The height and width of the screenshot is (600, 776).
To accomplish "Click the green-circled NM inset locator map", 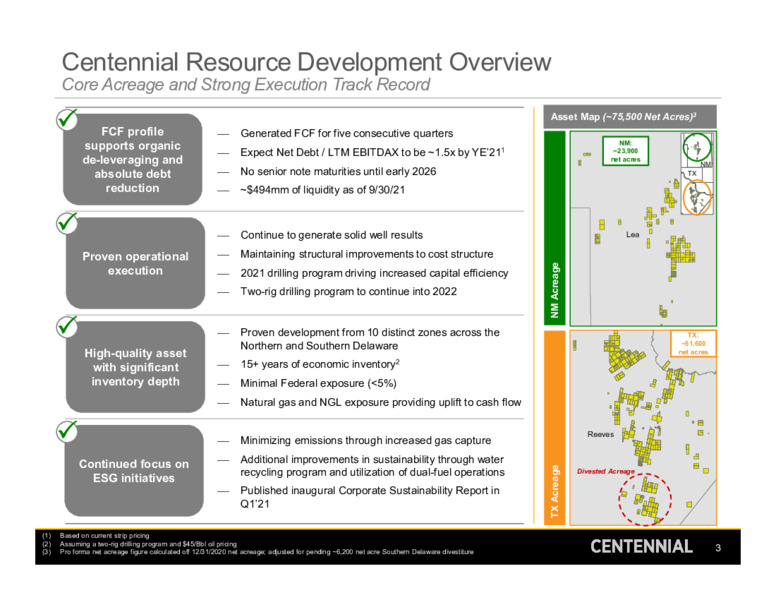I will point(697,147).
